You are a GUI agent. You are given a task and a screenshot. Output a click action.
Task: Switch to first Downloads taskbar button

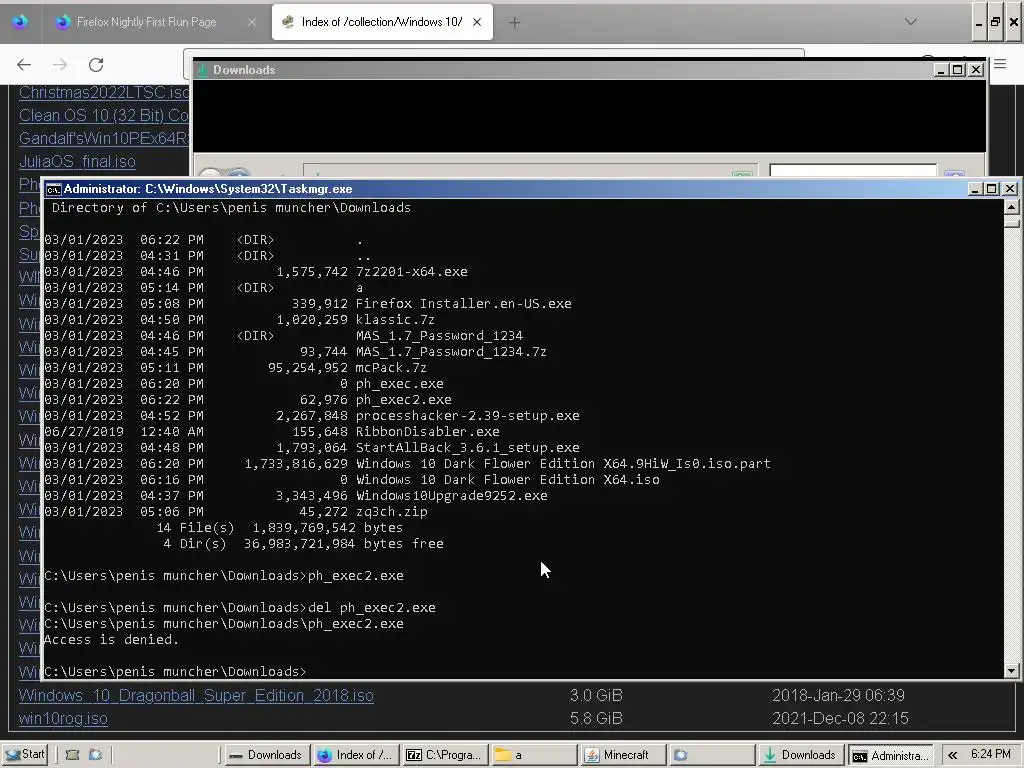pos(267,755)
